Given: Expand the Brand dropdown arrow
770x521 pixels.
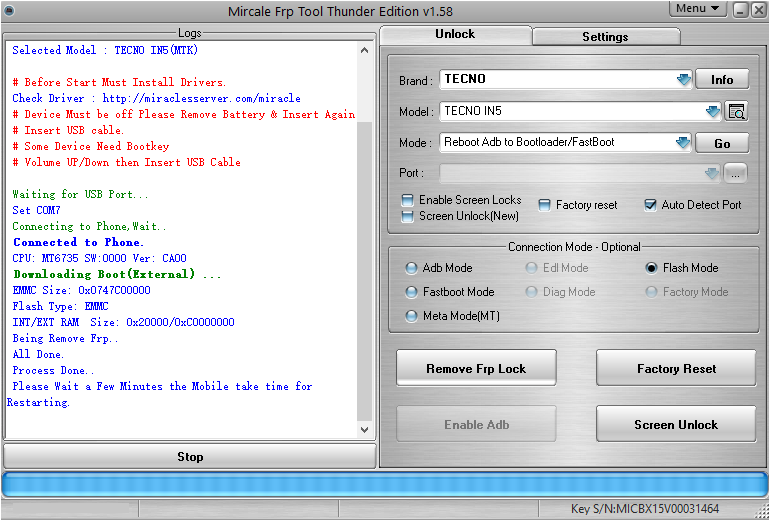Looking at the screenshot, I should (x=683, y=80).
